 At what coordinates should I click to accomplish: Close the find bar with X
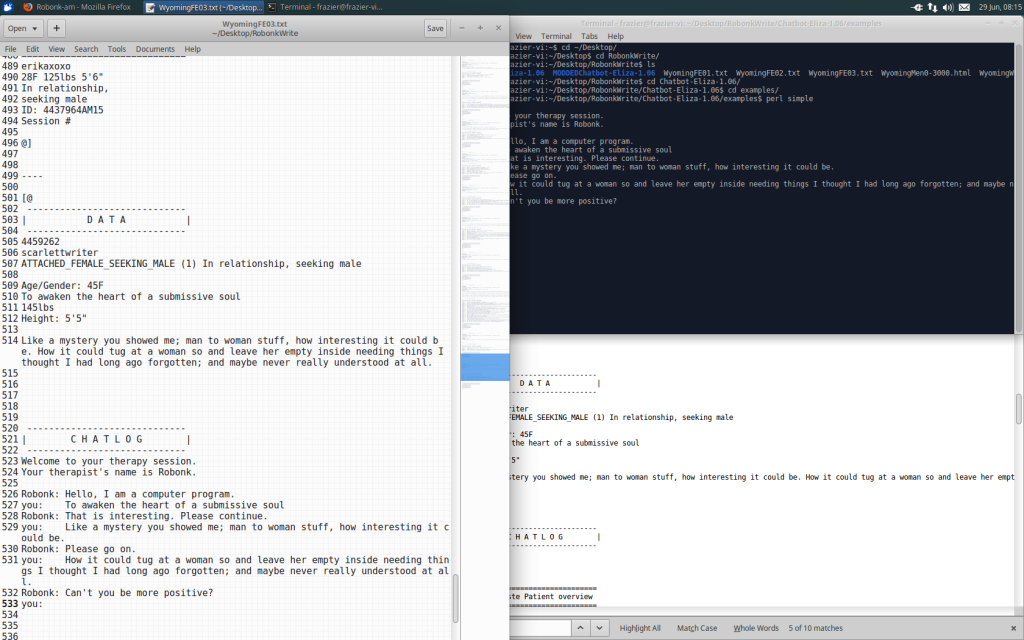pyautogui.click(x=1013, y=628)
